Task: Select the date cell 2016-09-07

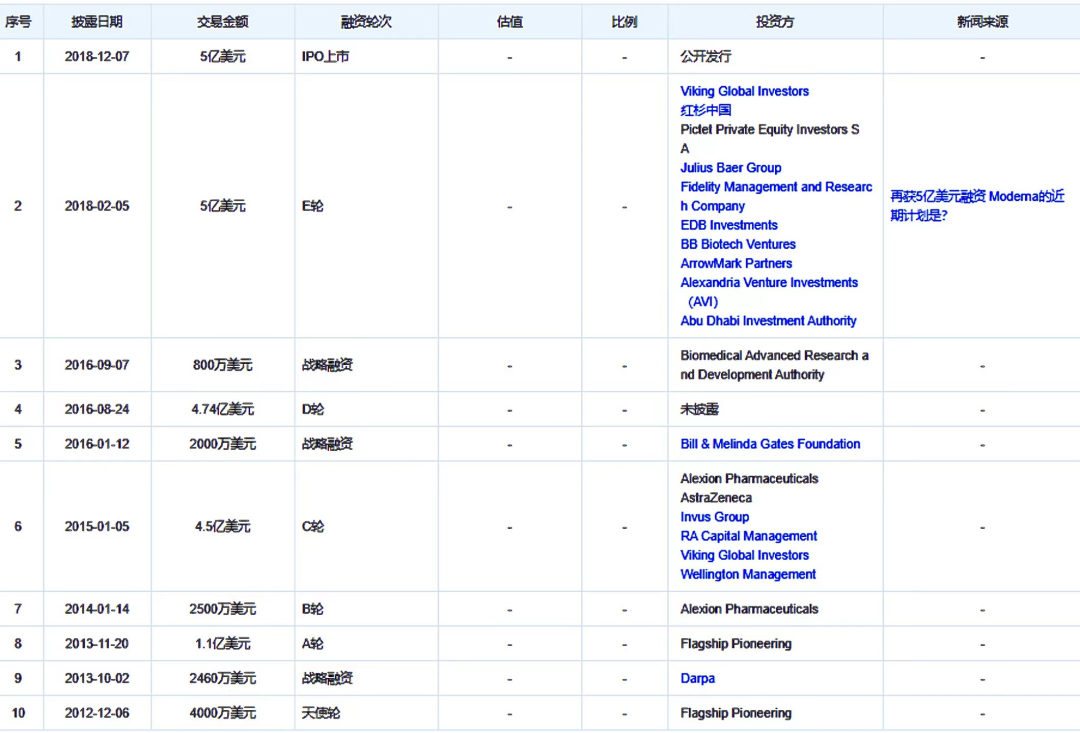Action: click(x=97, y=365)
